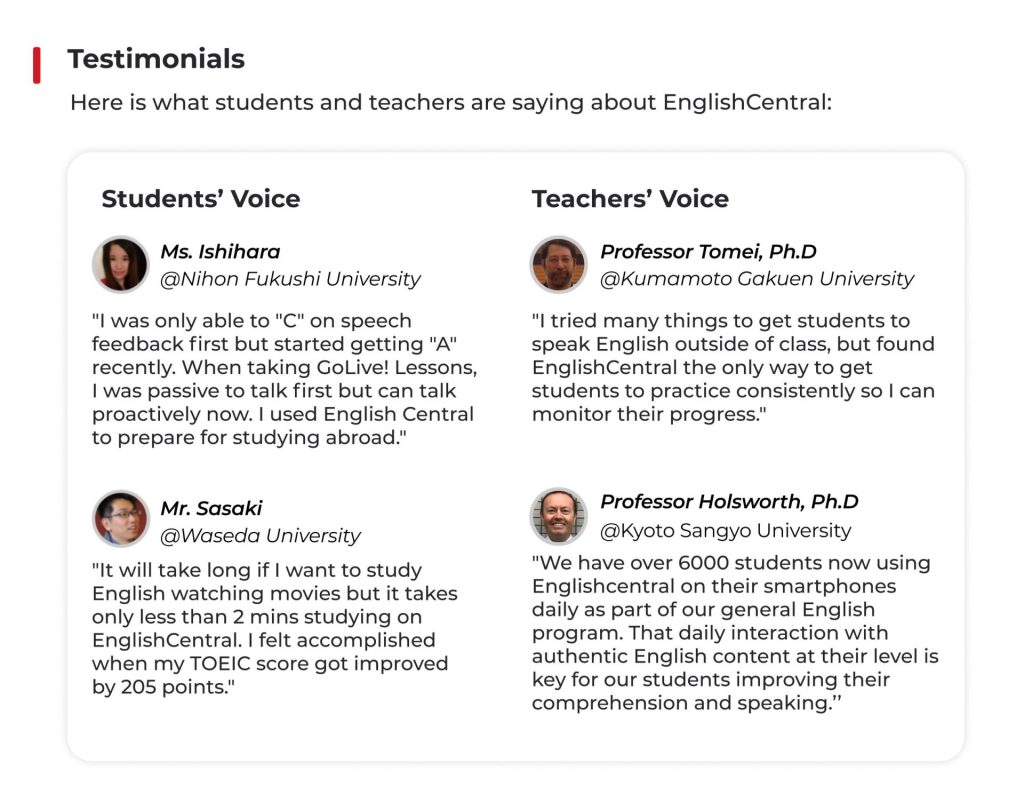
Task: Open @Kyoto Sangyo University handle
Action: [726, 530]
